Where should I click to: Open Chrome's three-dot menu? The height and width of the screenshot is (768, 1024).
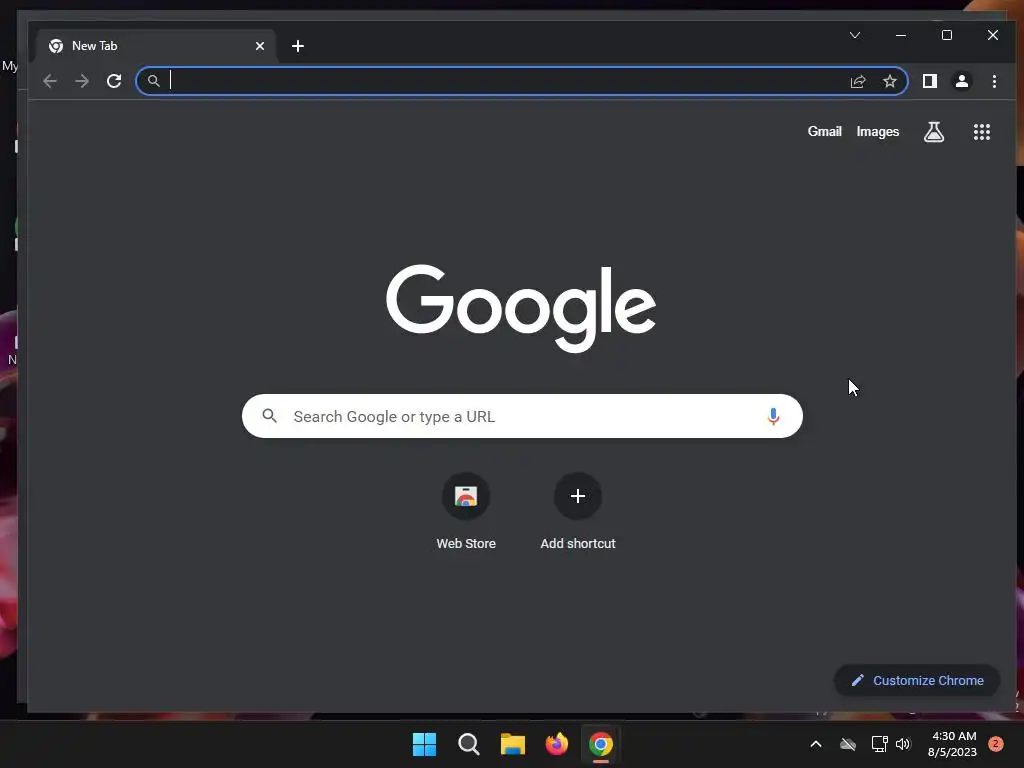pos(994,81)
